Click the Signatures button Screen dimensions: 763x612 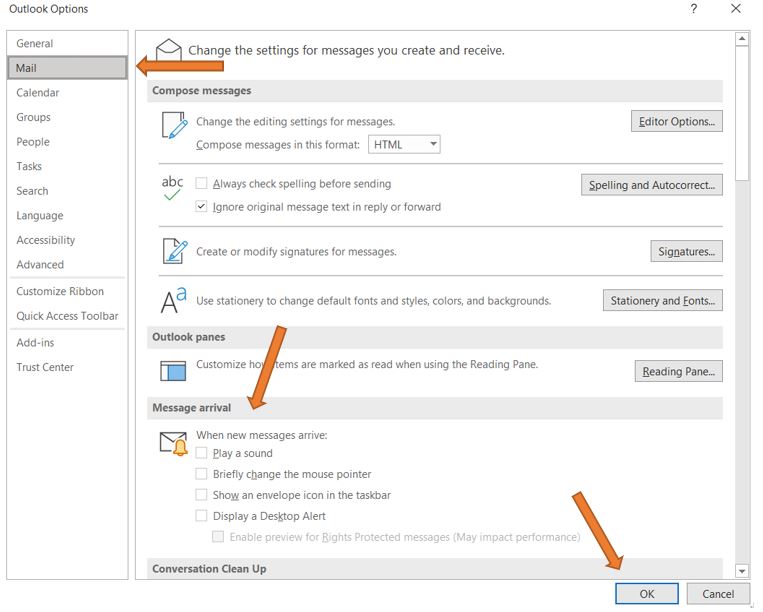686,251
